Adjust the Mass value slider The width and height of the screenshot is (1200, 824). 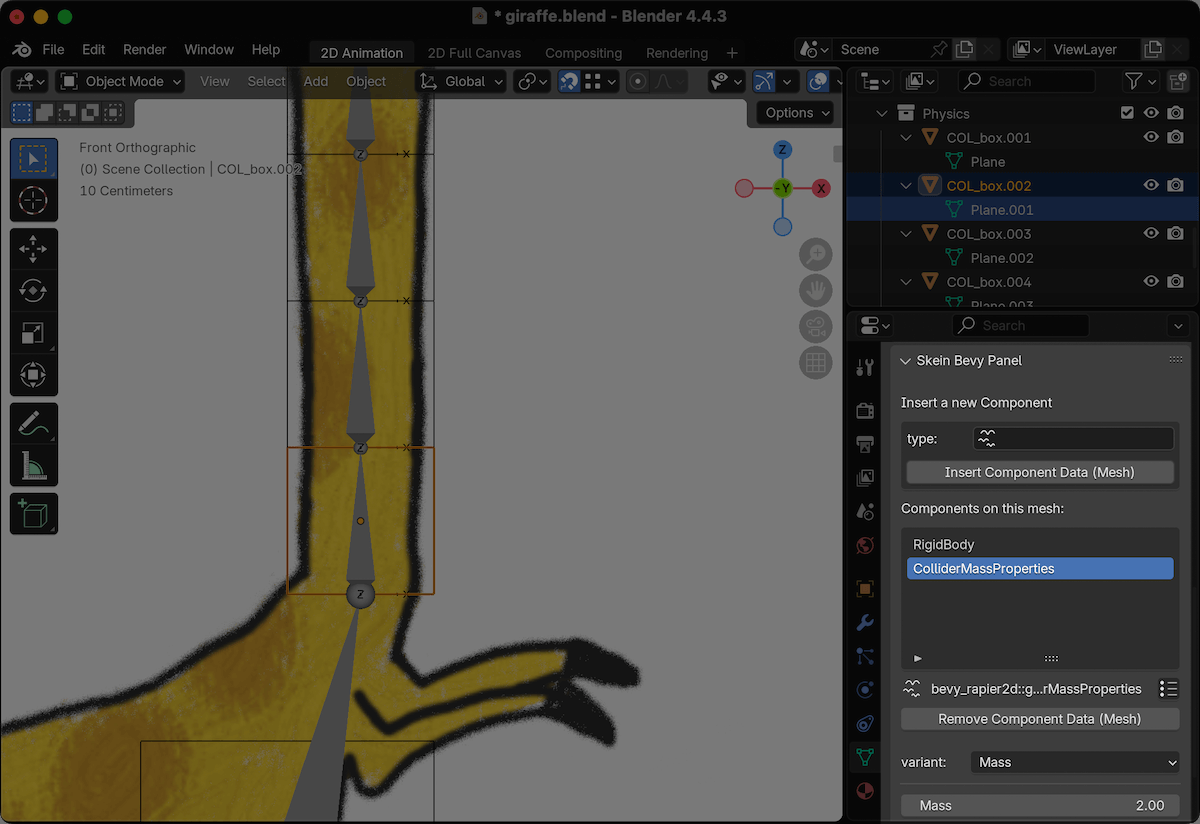click(1040, 805)
